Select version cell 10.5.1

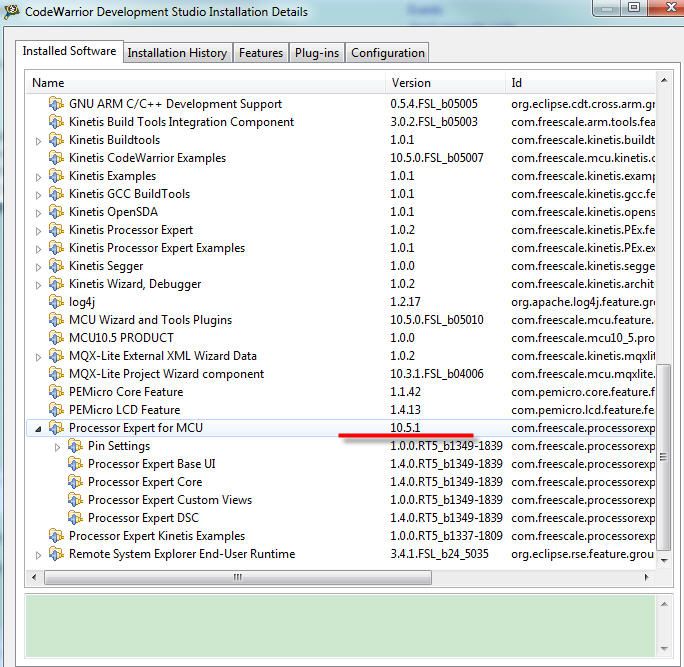405,428
